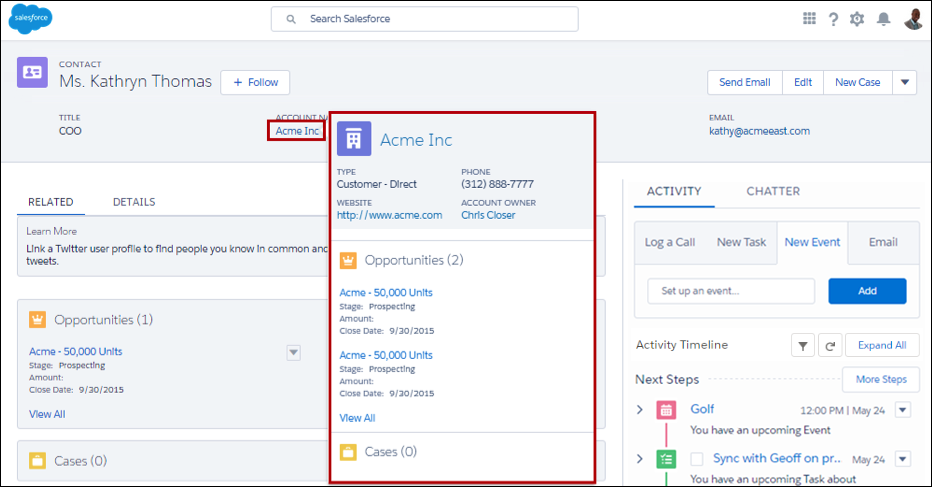This screenshot has width=932, height=487.
Task: Click the Opportunities crown icon in hover panel
Action: coord(348,260)
